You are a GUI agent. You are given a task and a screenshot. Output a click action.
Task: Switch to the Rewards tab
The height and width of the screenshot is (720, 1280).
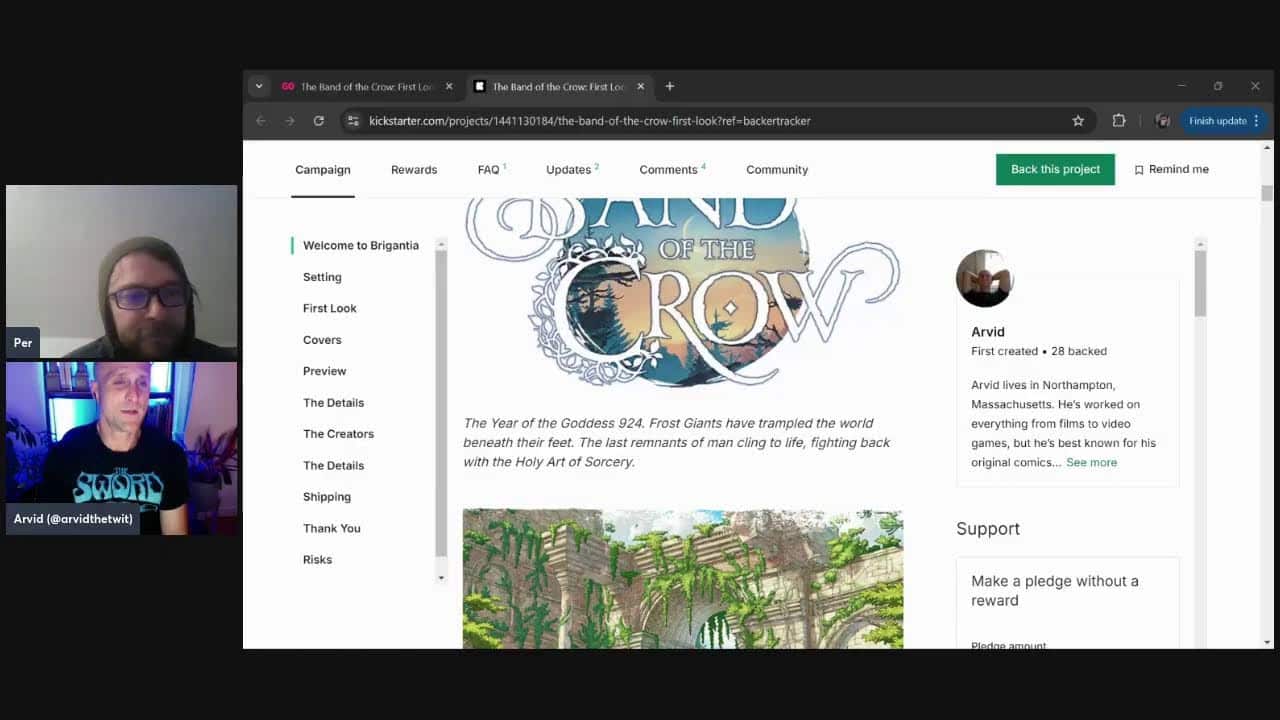coord(414,170)
